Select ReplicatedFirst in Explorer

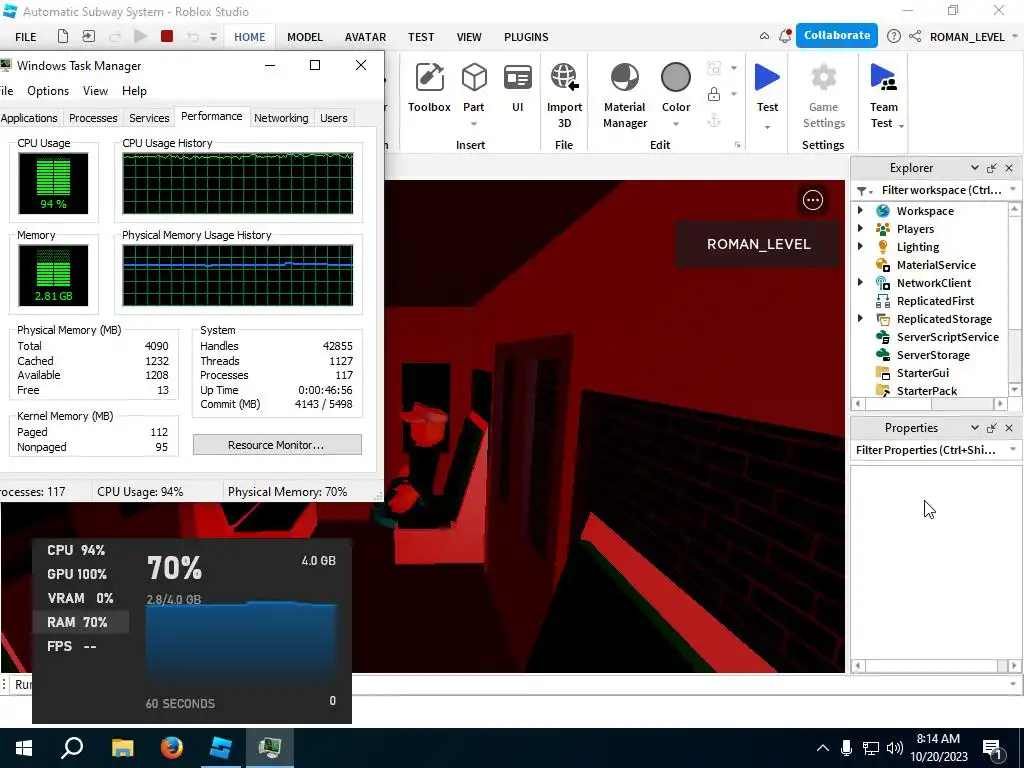pos(935,301)
